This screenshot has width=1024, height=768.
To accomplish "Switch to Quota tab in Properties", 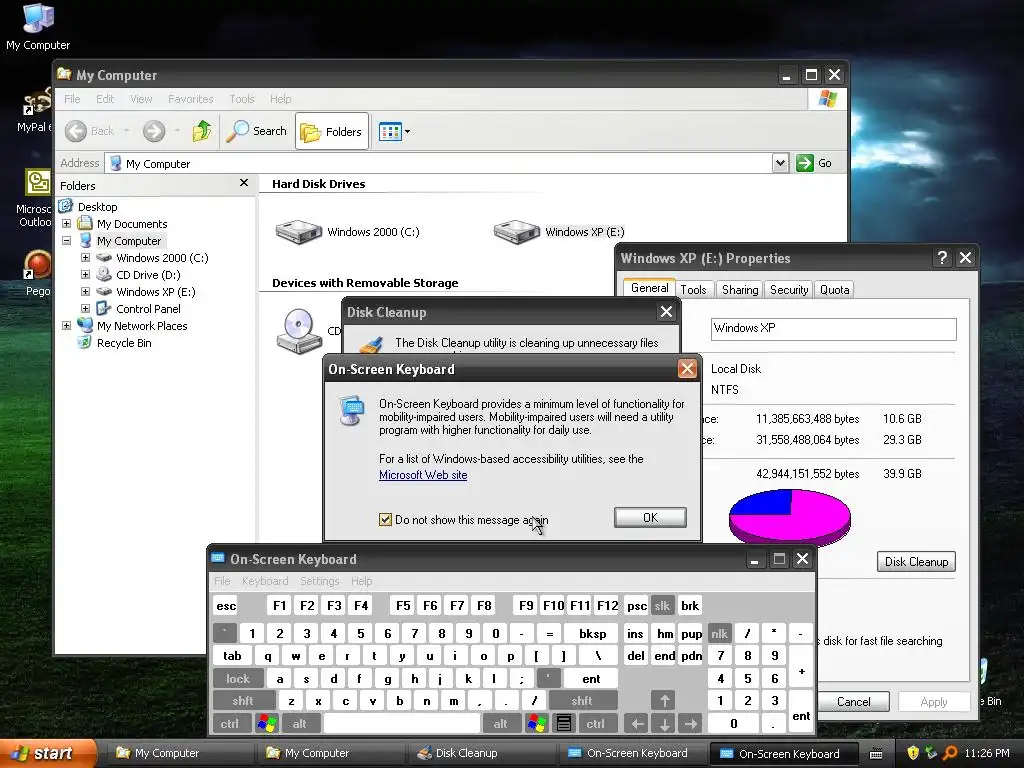I will (835, 290).
